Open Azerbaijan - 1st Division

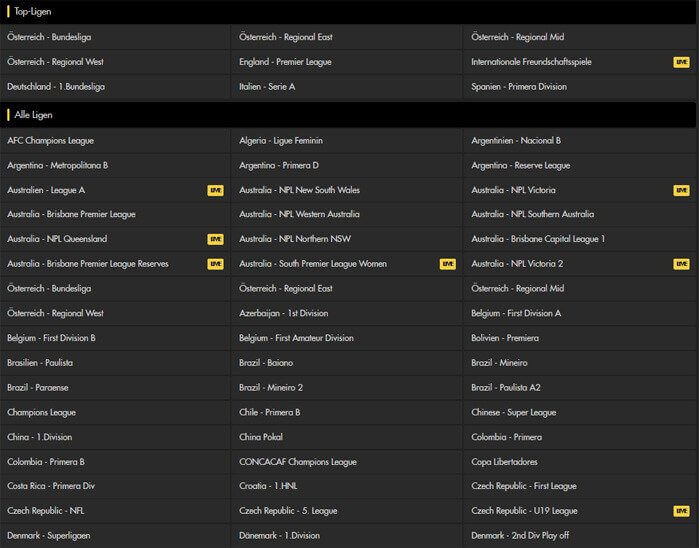point(346,313)
